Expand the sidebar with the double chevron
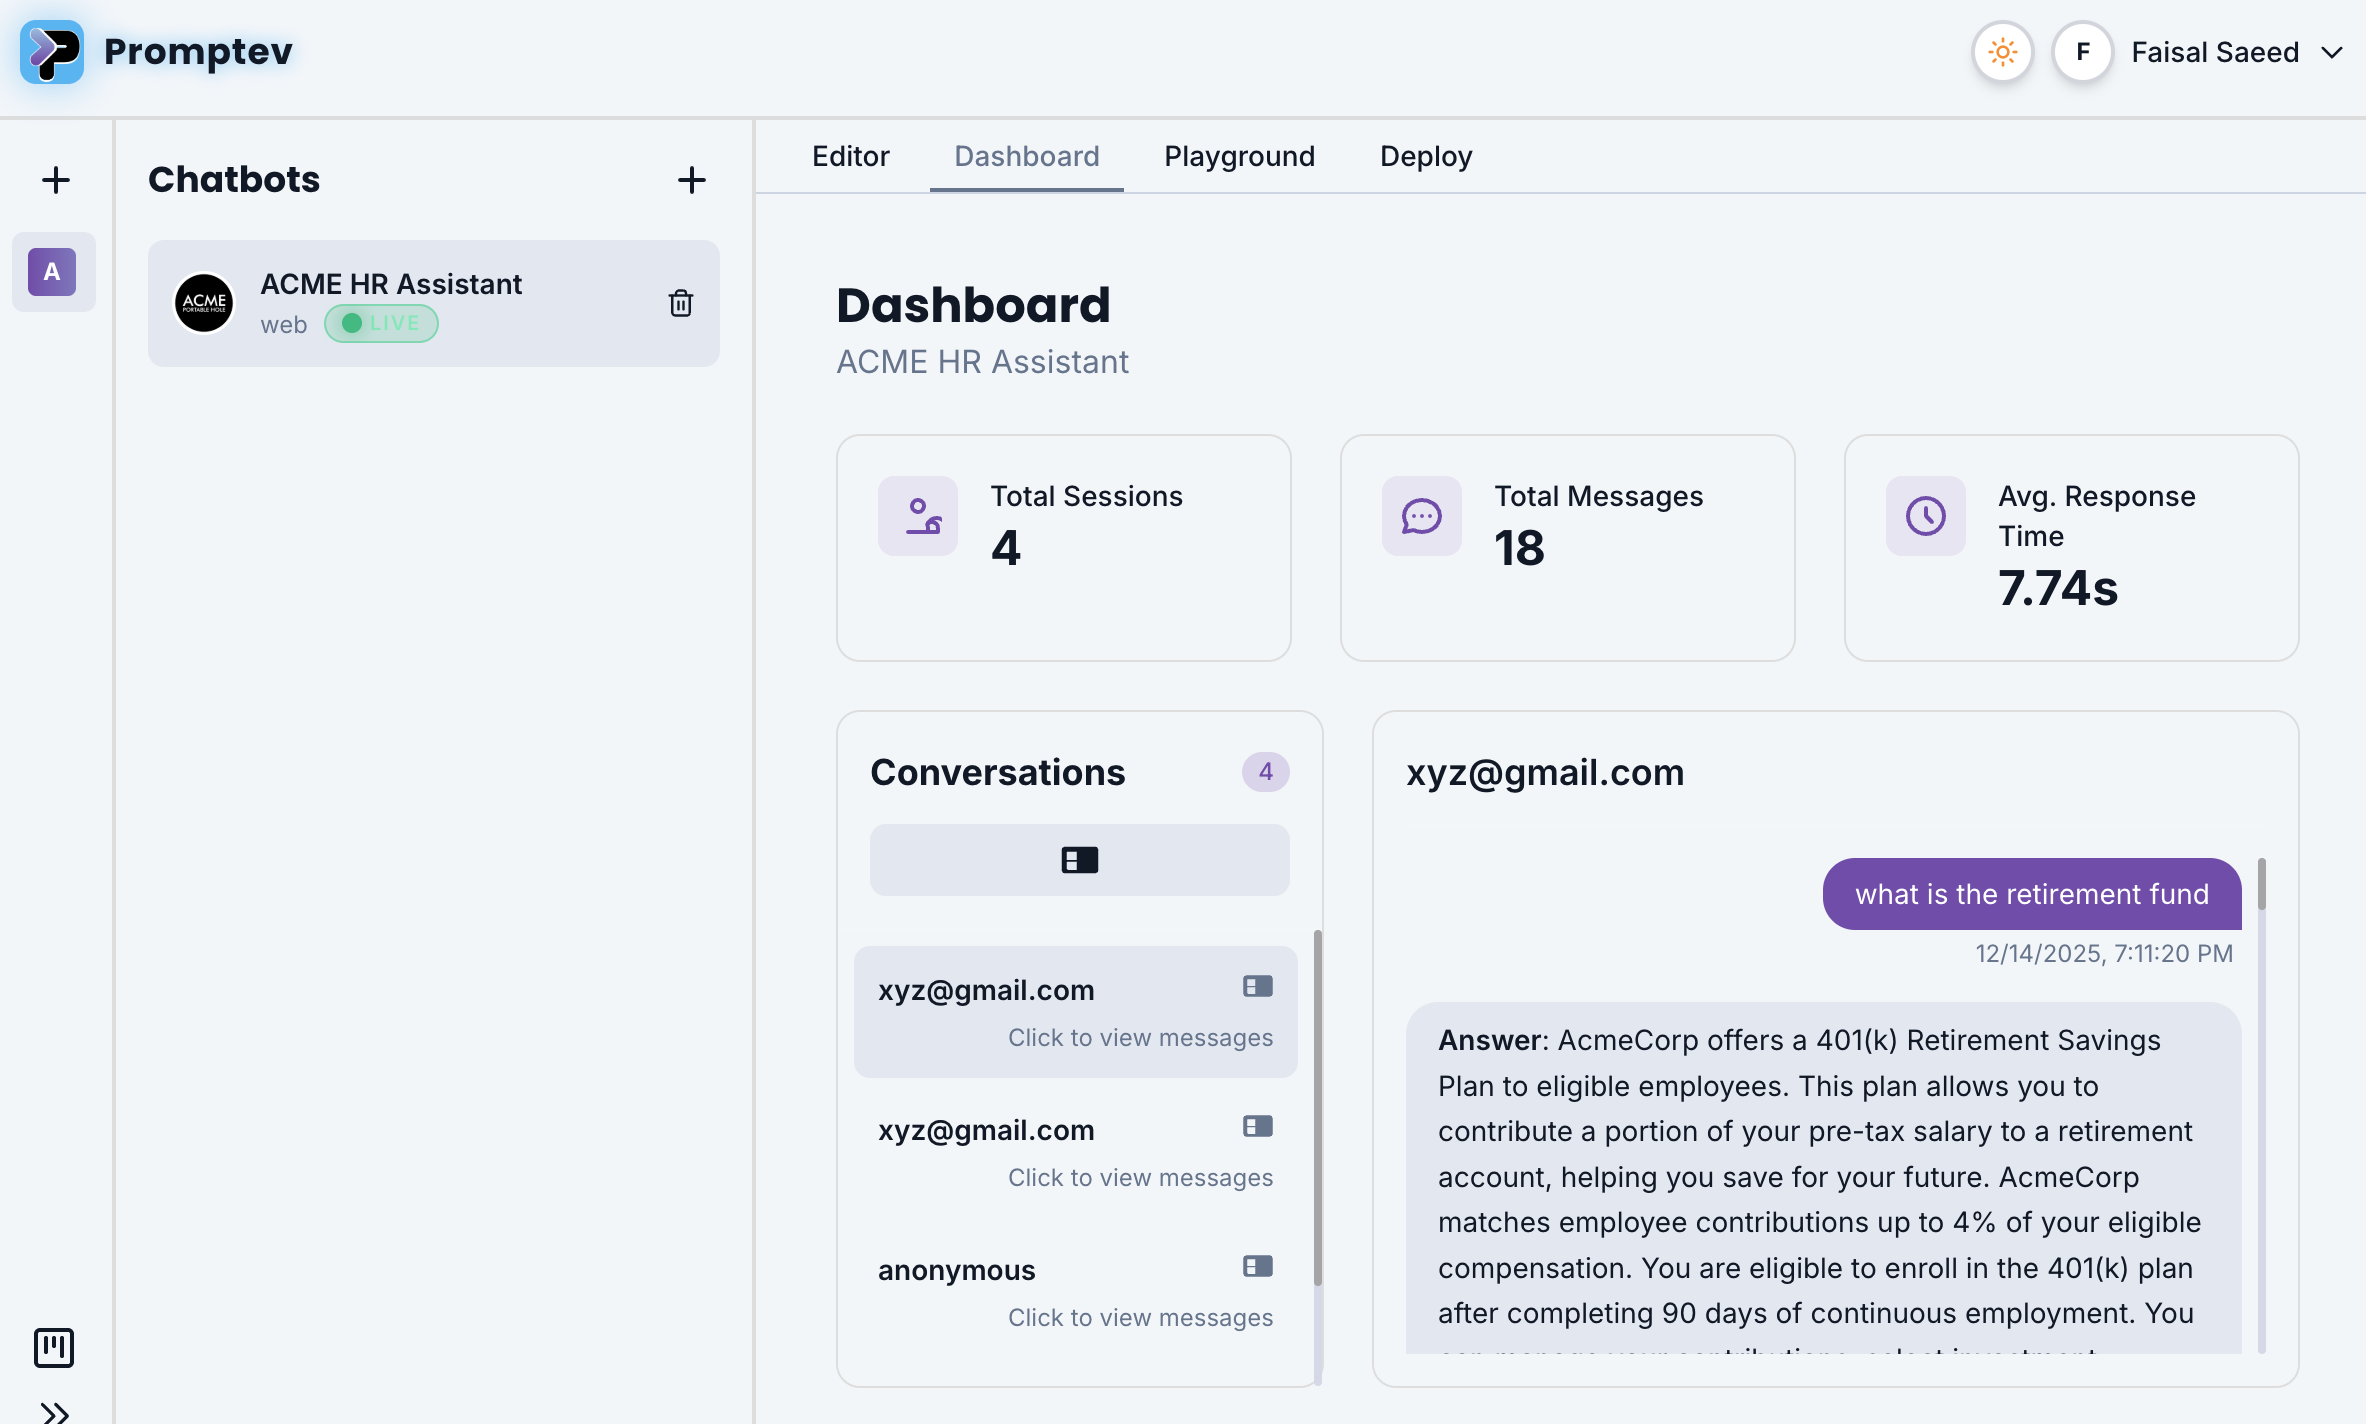This screenshot has height=1424, width=2366. tap(54, 1412)
